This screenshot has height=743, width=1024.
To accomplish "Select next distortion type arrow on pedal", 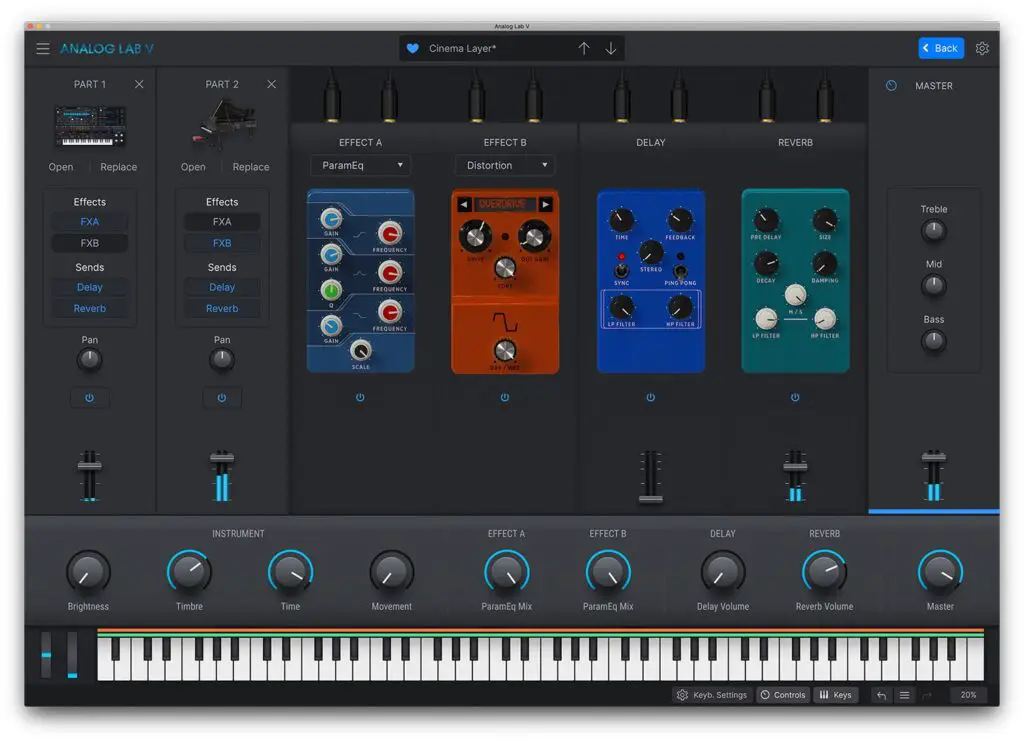I will pos(546,204).
